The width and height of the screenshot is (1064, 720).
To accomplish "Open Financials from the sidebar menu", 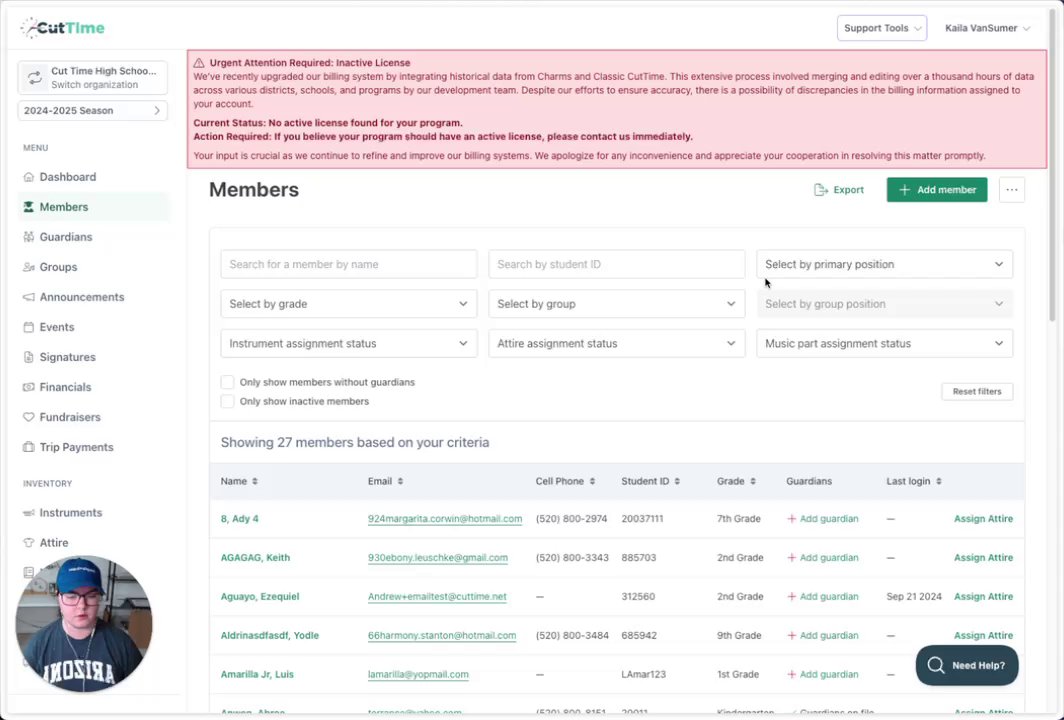I will (65, 387).
